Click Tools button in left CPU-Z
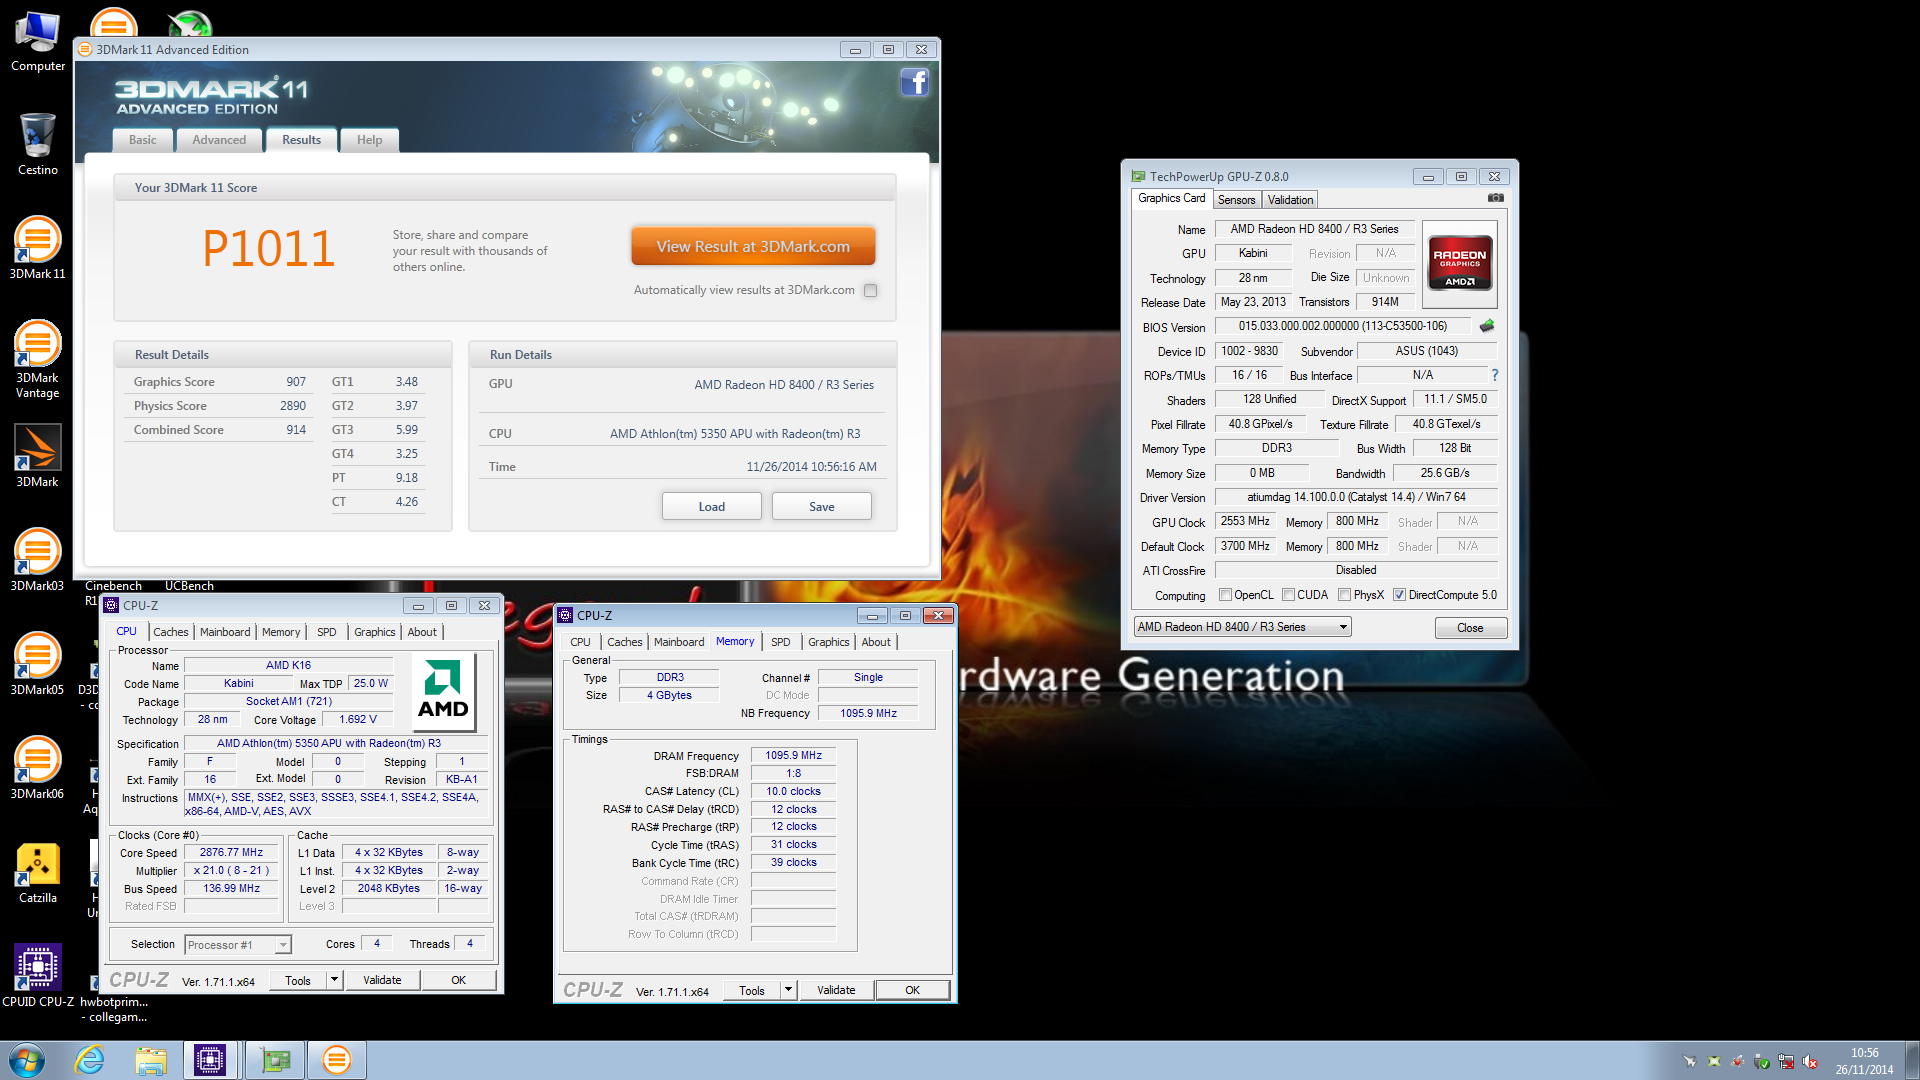The height and width of the screenshot is (1080, 1920). click(298, 980)
